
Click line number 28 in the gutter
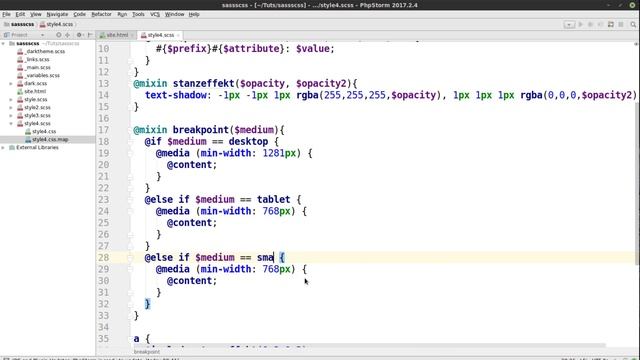[x=103, y=258]
